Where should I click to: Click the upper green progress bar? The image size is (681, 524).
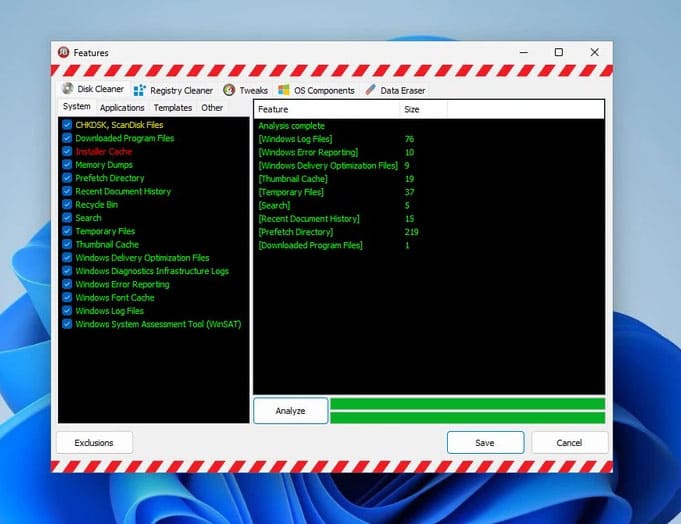click(x=467, y=404)
